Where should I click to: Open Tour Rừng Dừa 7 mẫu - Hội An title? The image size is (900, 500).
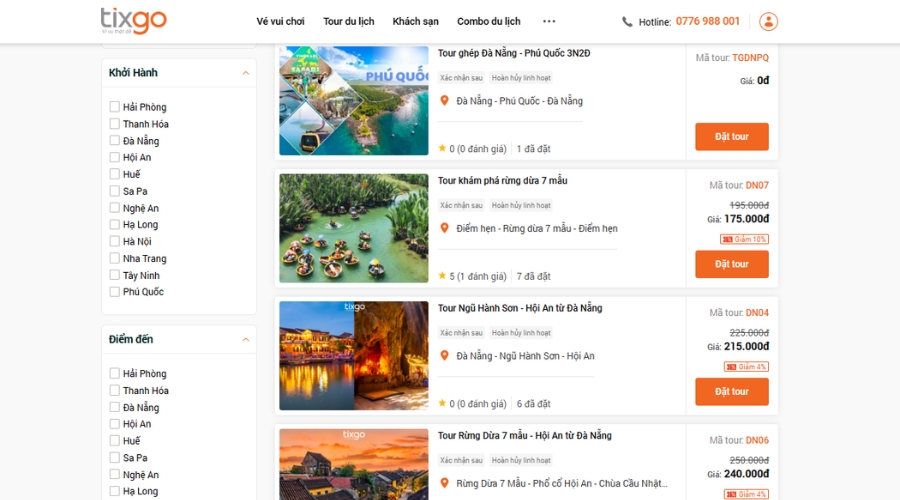click(x=525, y=435)
